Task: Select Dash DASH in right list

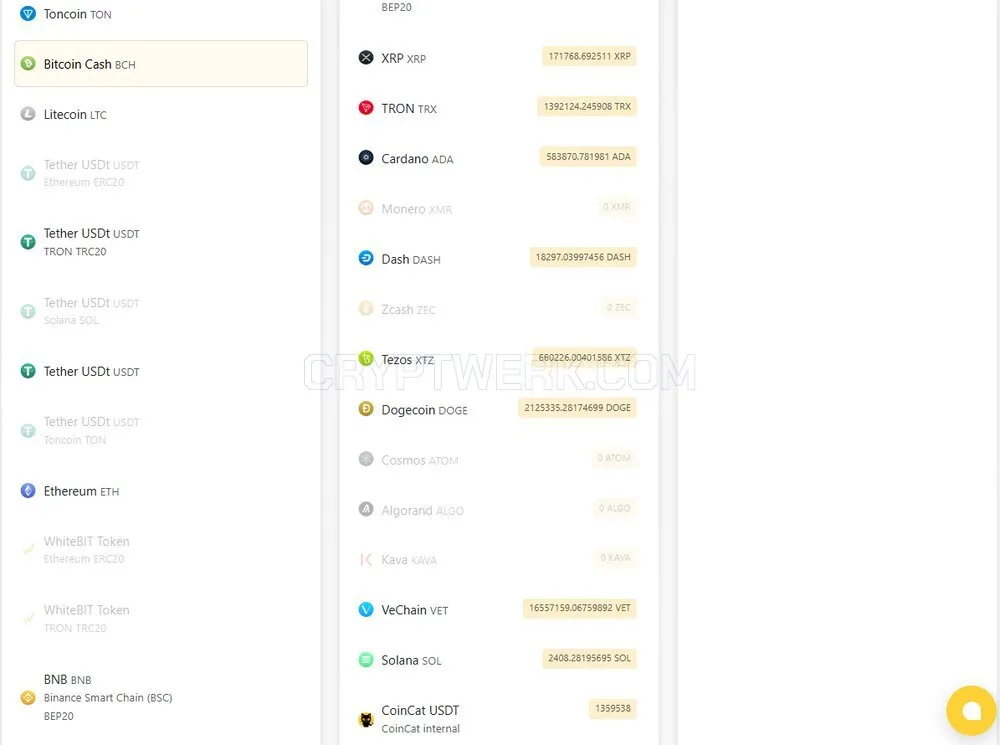Action: pyautogui.click(x=498, y=258)
